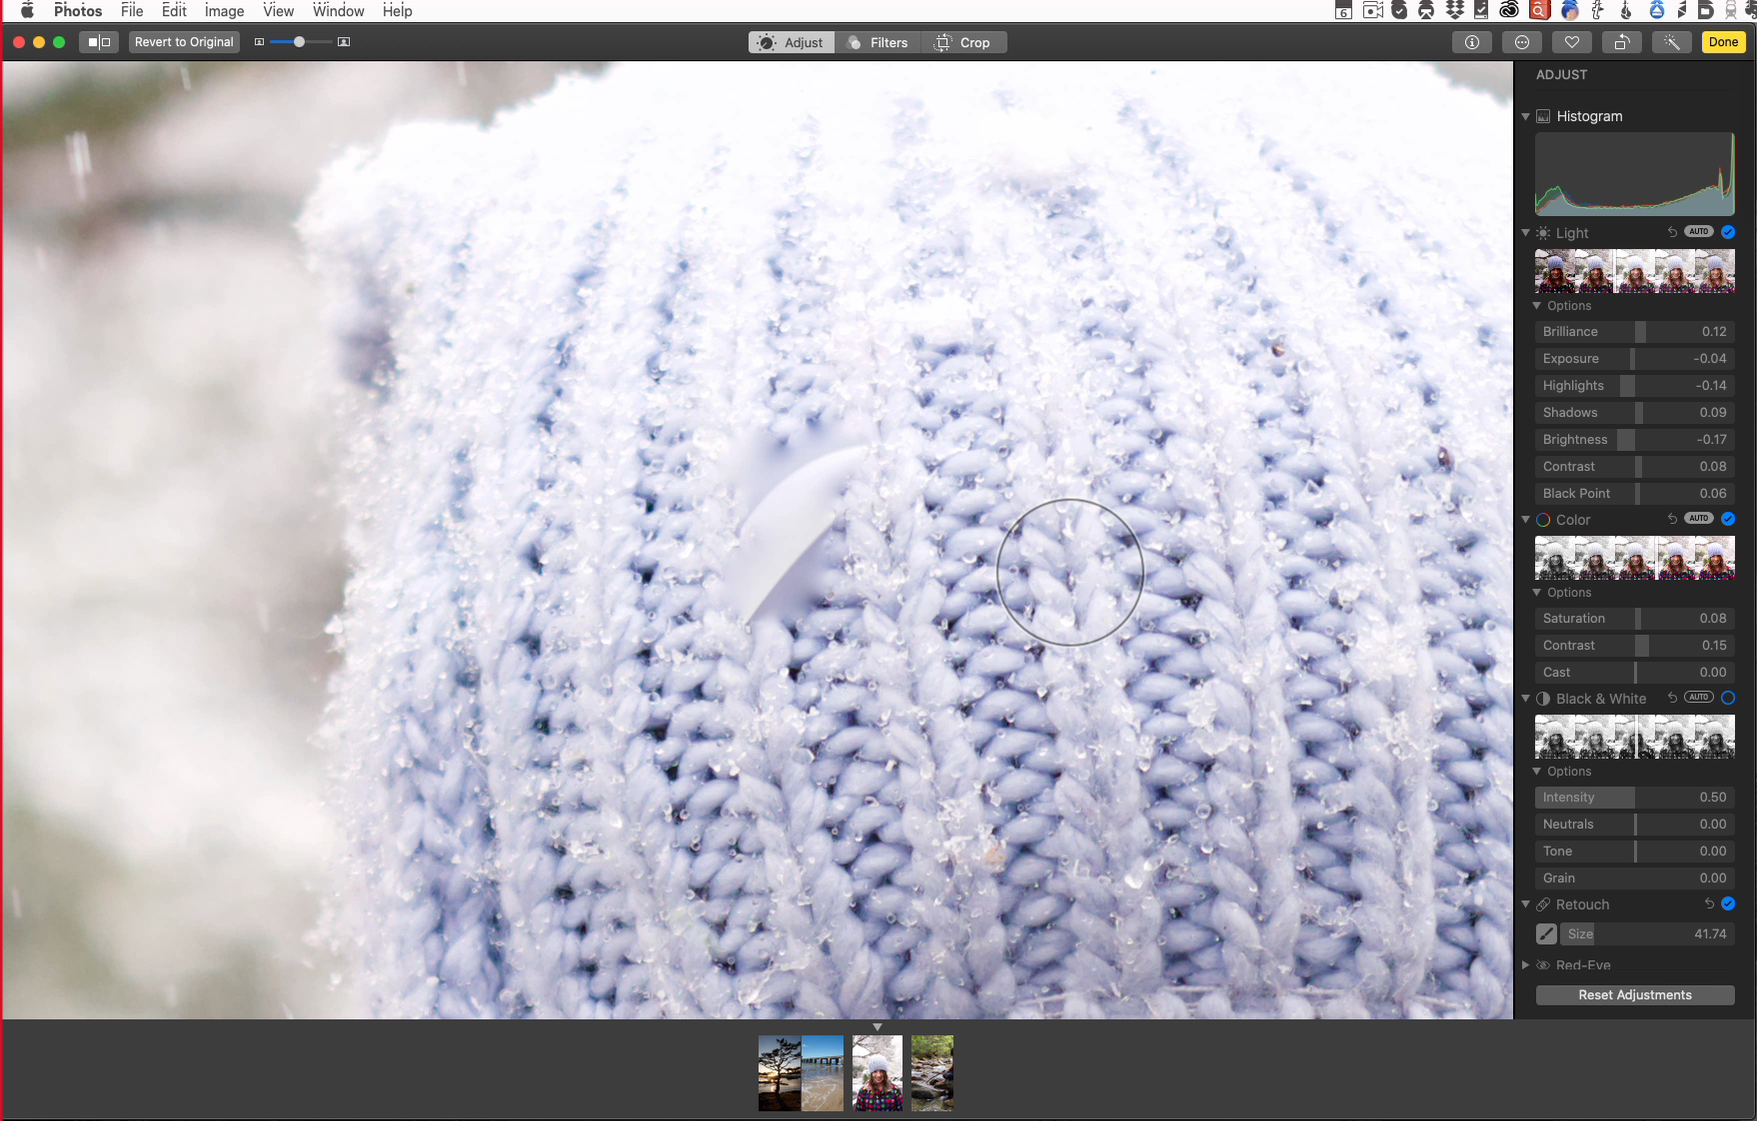Viewport: 1757px width, 1121px height.
Task: Select the woman in hat thumbnail
Action: [x=877, y=1073]
